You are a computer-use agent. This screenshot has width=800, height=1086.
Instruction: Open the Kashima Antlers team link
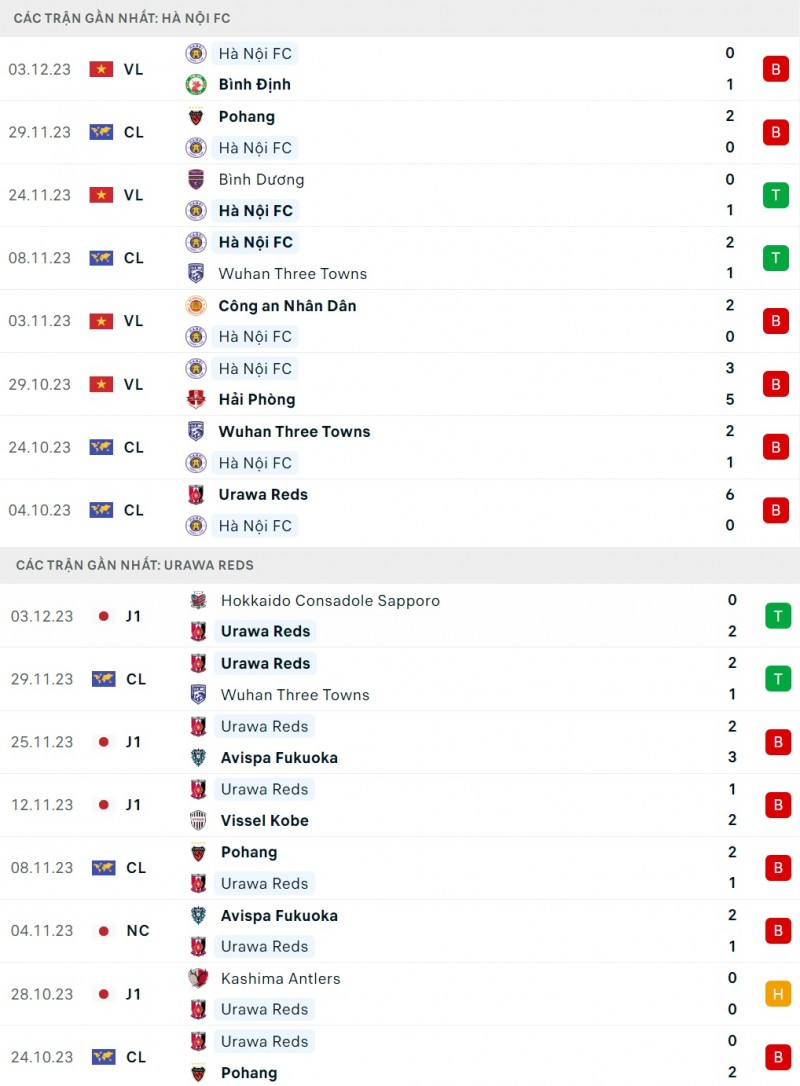(x=280, y=979)
